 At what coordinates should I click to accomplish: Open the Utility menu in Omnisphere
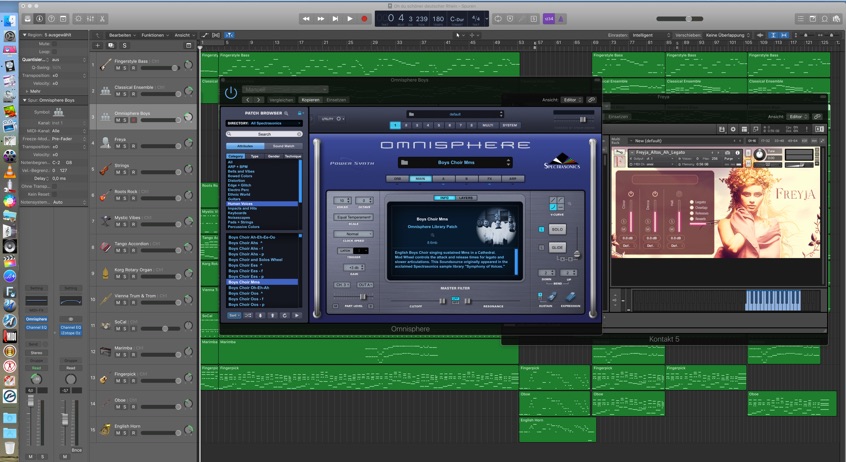[x=331, y=119]
